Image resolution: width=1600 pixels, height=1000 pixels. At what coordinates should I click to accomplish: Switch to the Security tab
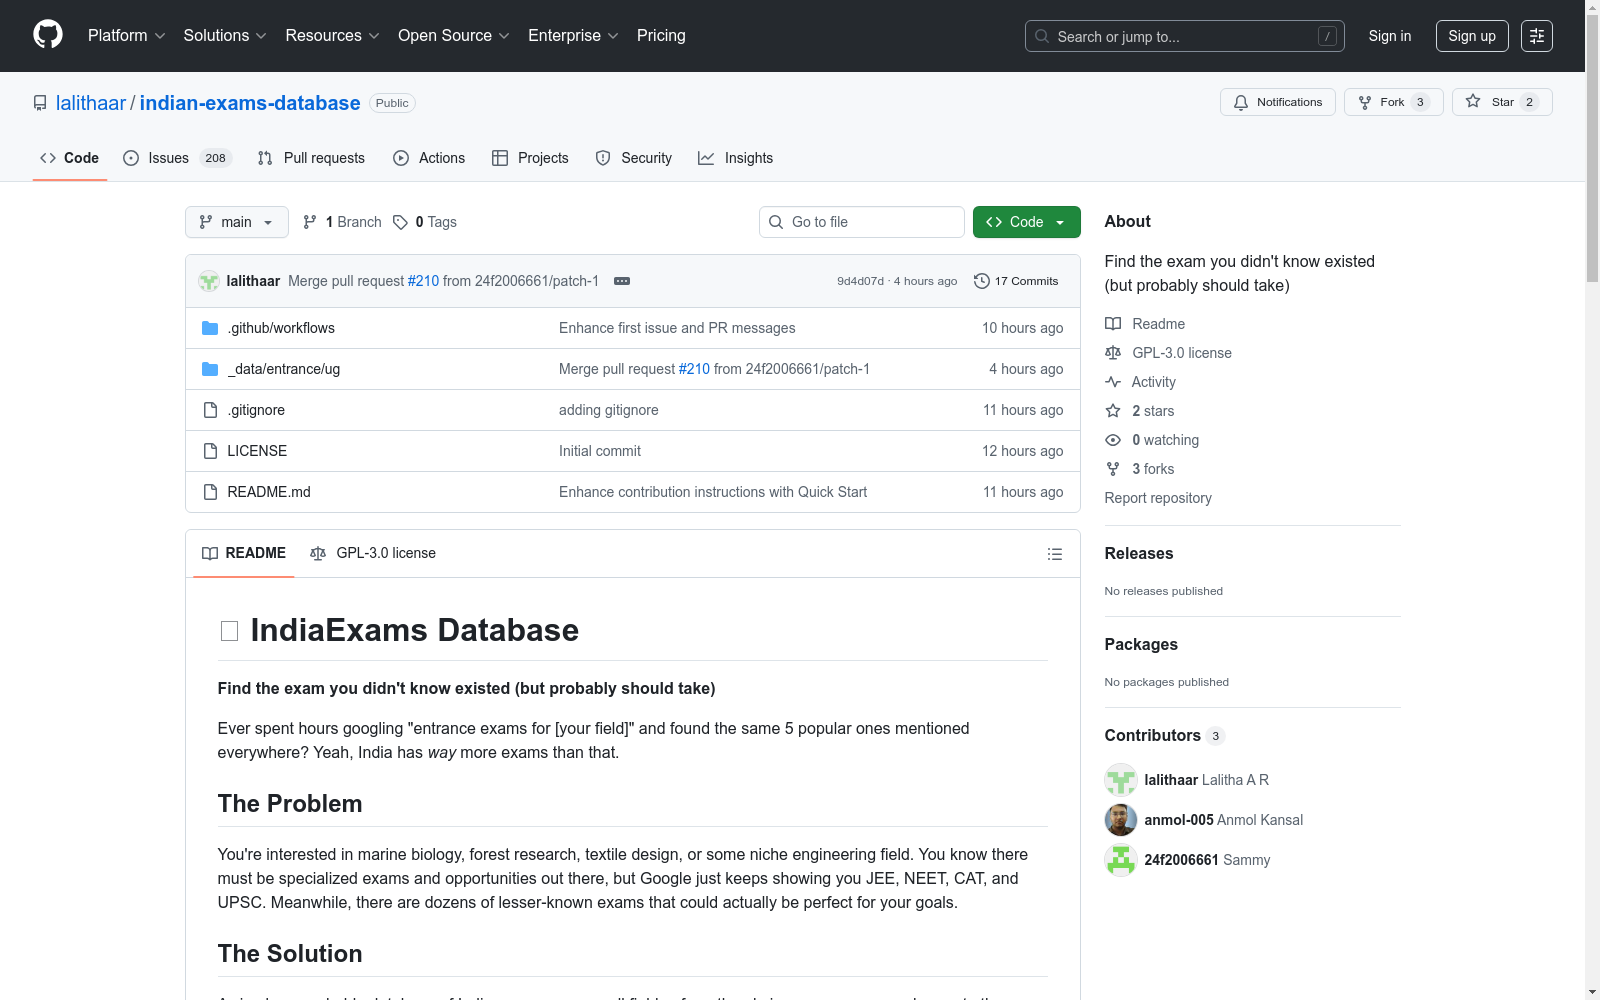[x=633, y=158]
